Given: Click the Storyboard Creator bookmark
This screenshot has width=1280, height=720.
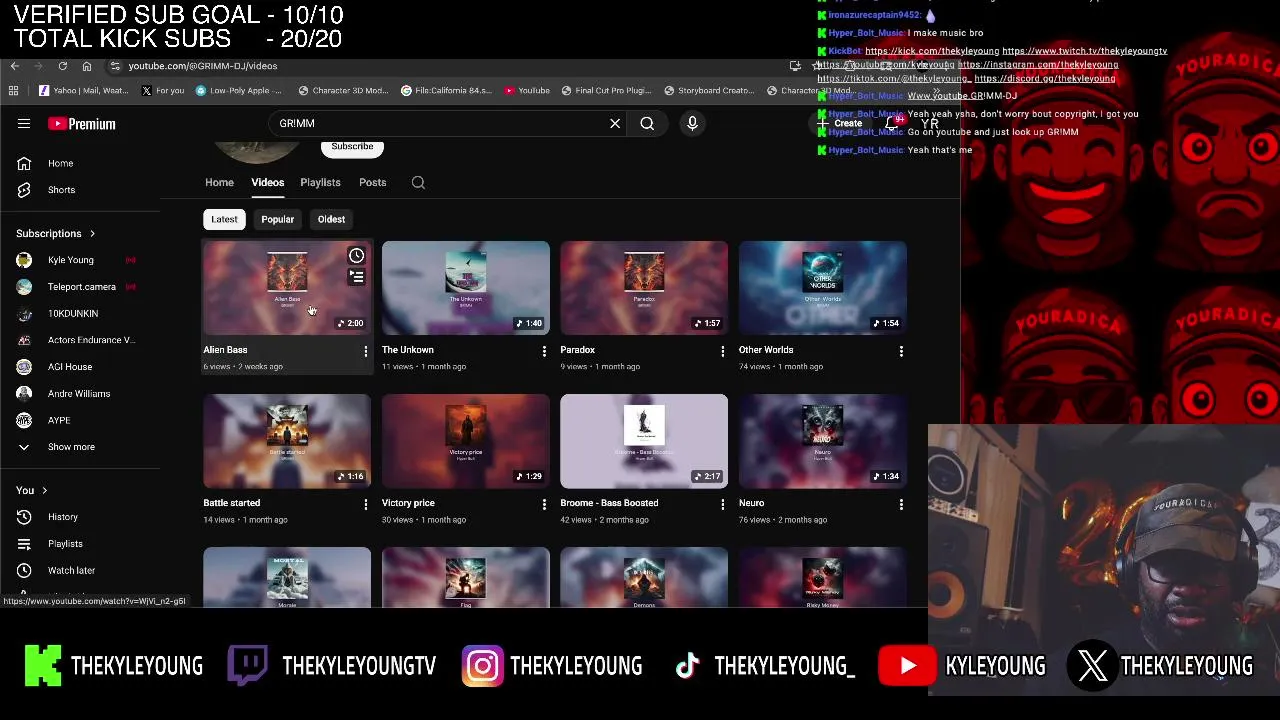Looking at the screenshot, I should click(x=709, y=90).
